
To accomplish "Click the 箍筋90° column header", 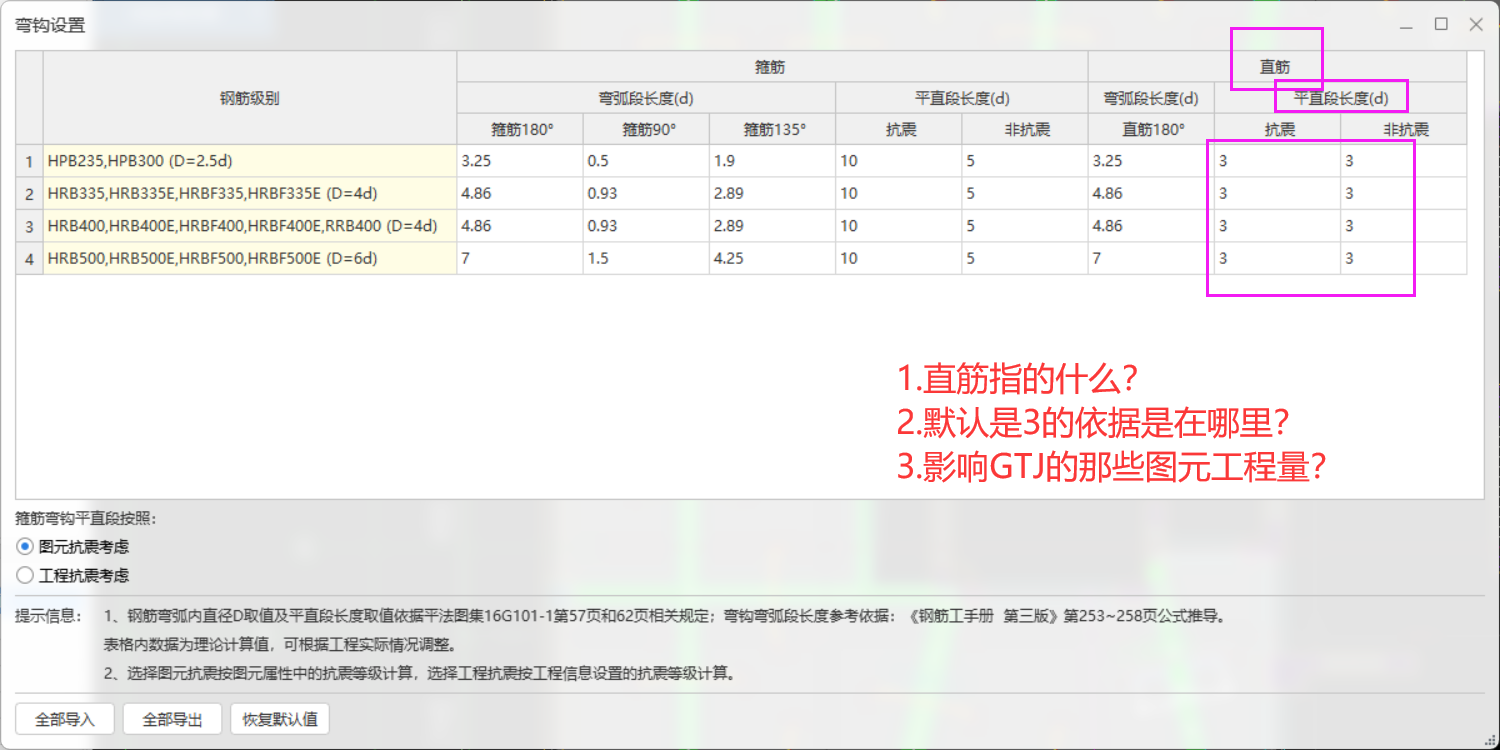I will tap(646, 129).
